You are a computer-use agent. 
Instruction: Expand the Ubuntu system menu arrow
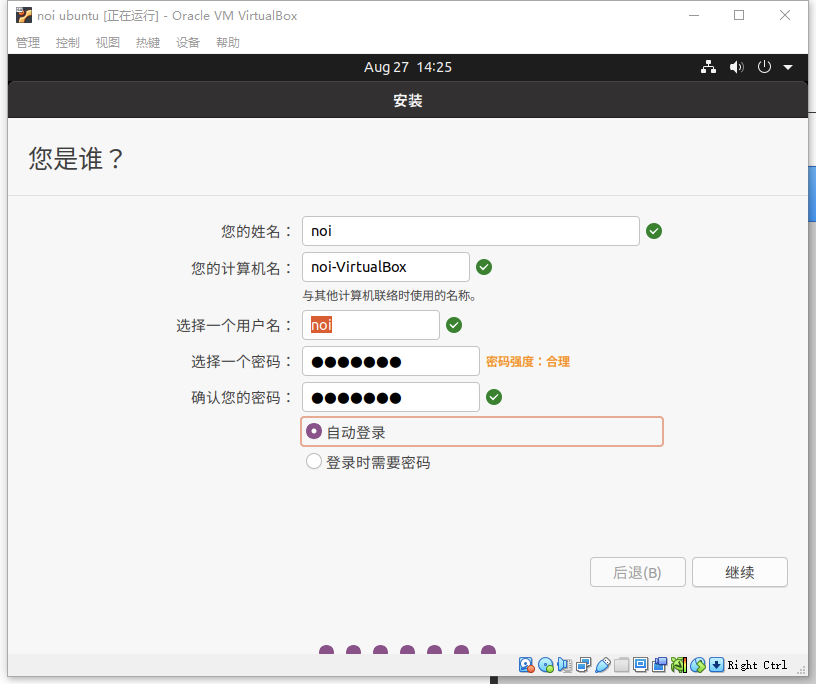coord(788,67)
